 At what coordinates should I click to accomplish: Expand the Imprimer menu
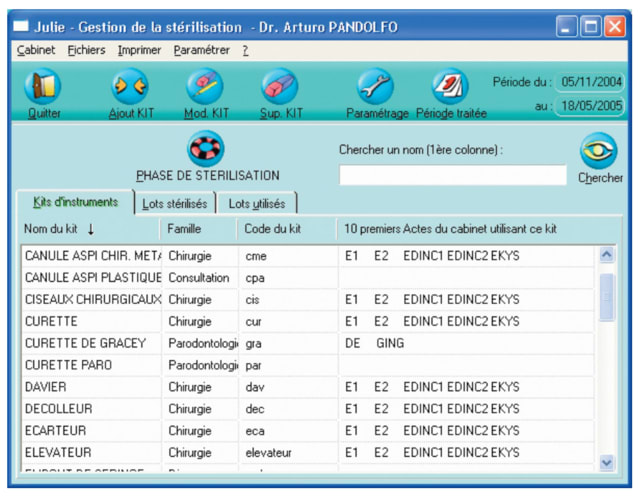pos(139,50)
